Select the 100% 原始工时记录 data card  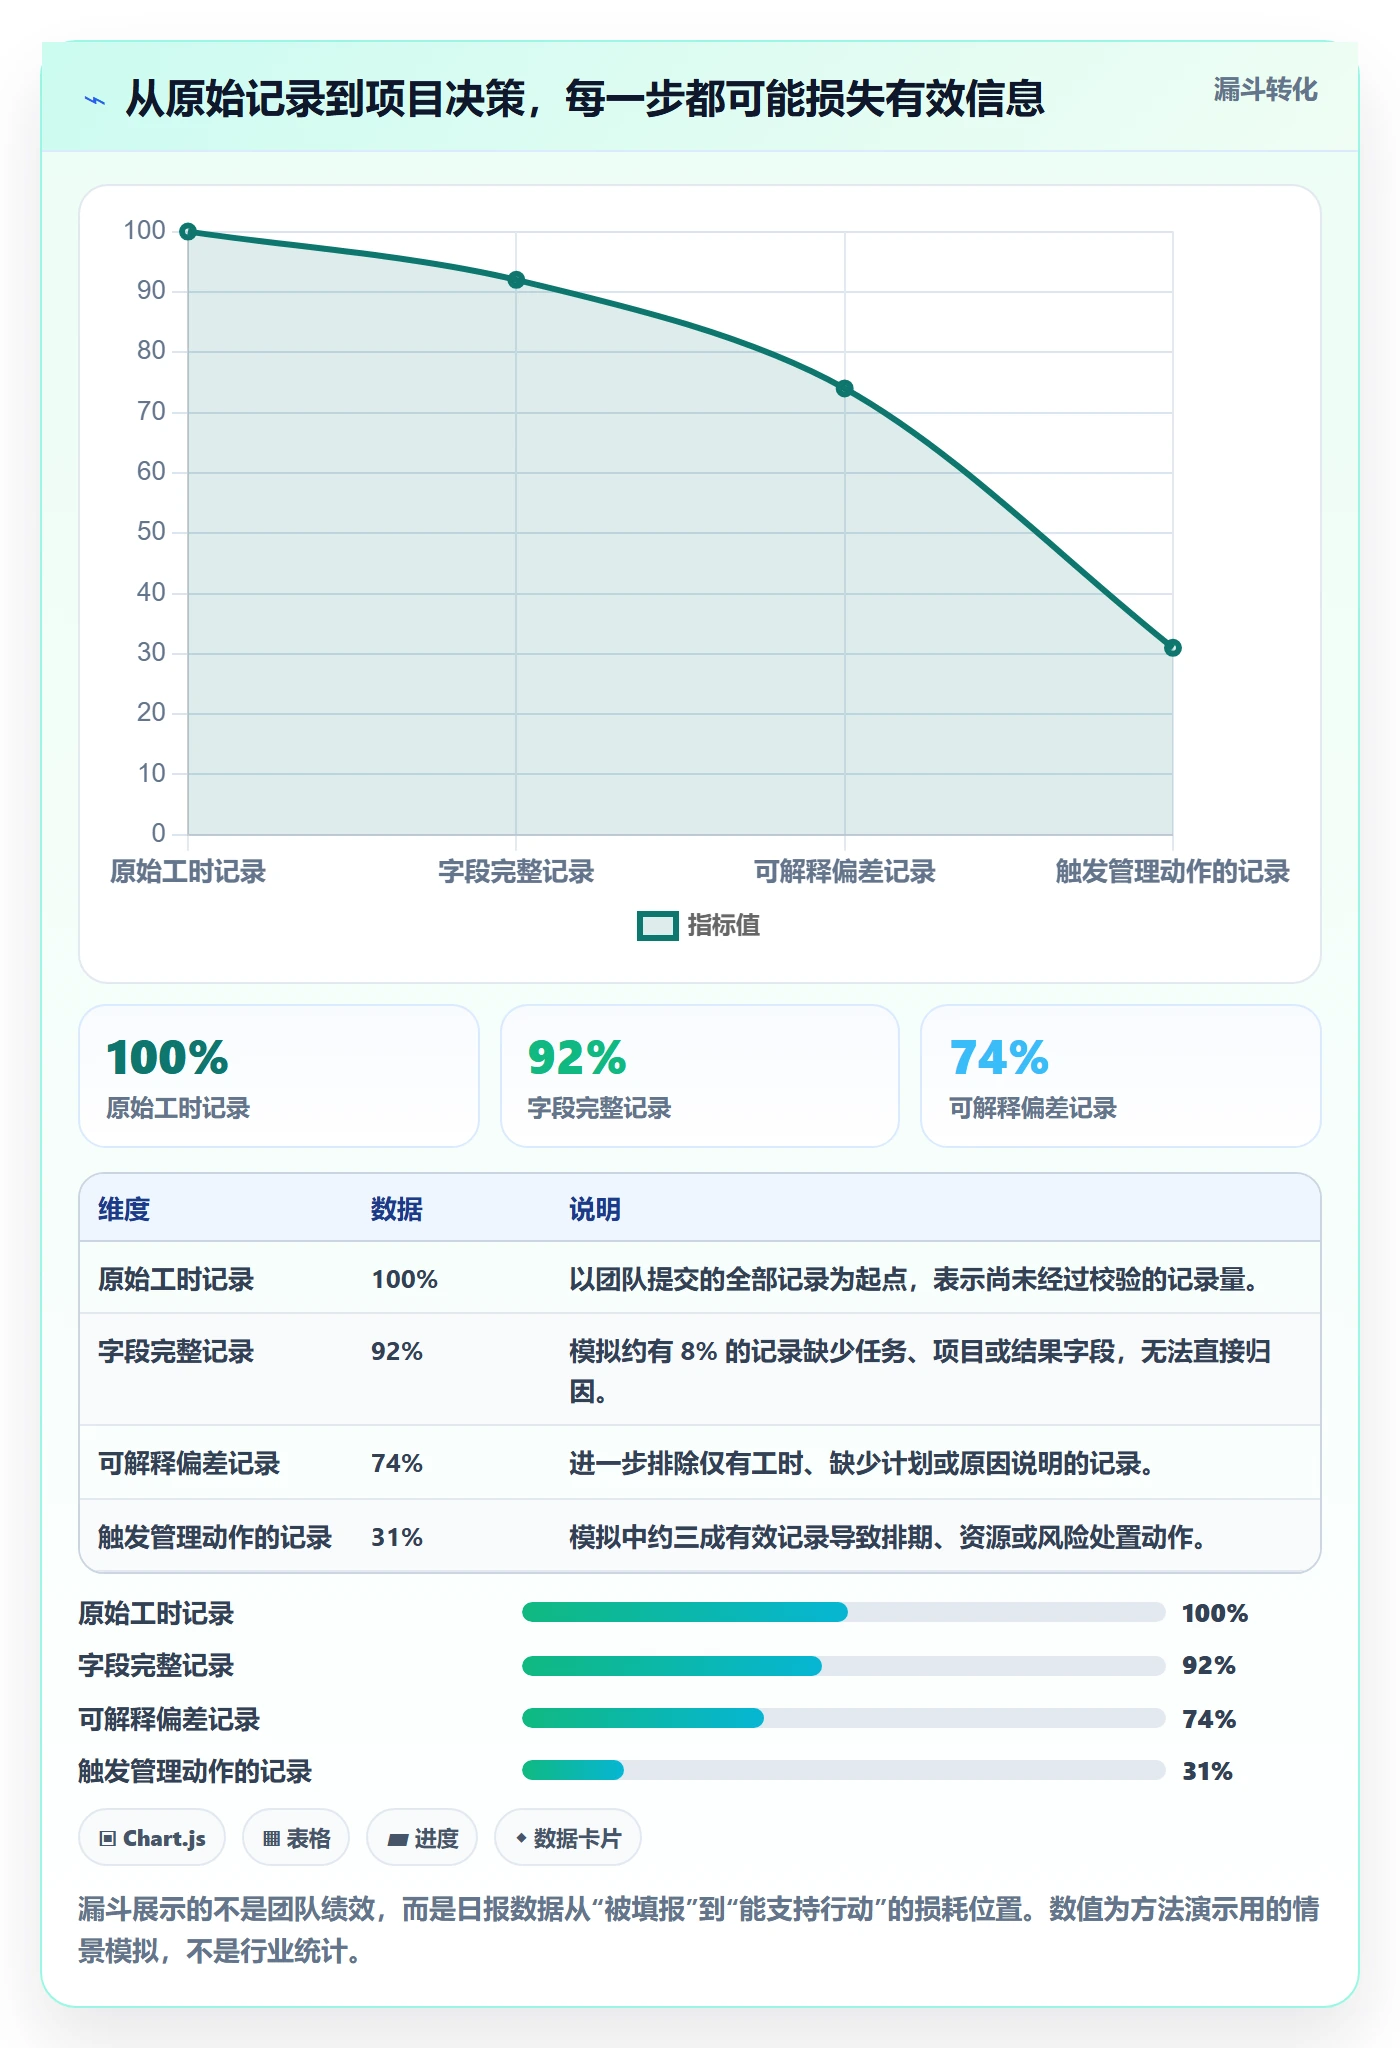tap(279, 1076)
